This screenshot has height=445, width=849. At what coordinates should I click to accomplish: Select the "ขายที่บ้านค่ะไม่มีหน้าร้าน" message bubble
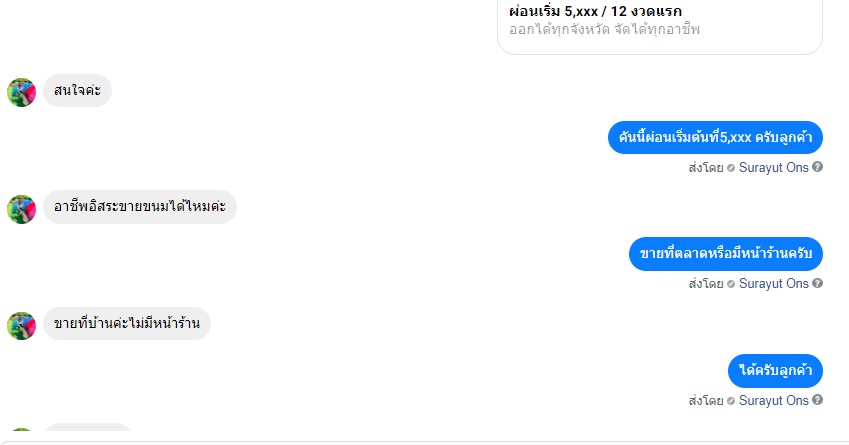tap(127, 324)
